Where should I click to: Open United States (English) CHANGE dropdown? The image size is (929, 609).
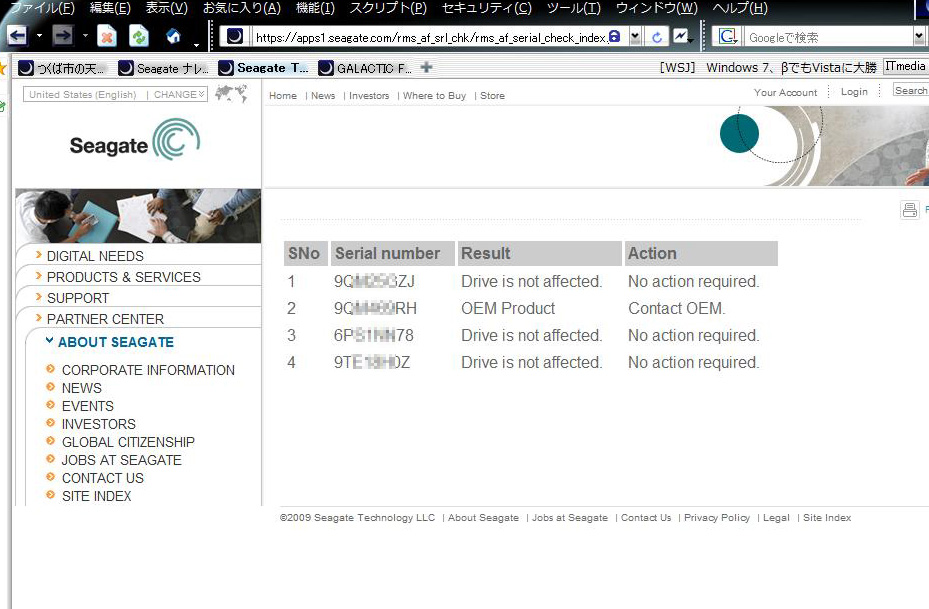coord(116,94)
